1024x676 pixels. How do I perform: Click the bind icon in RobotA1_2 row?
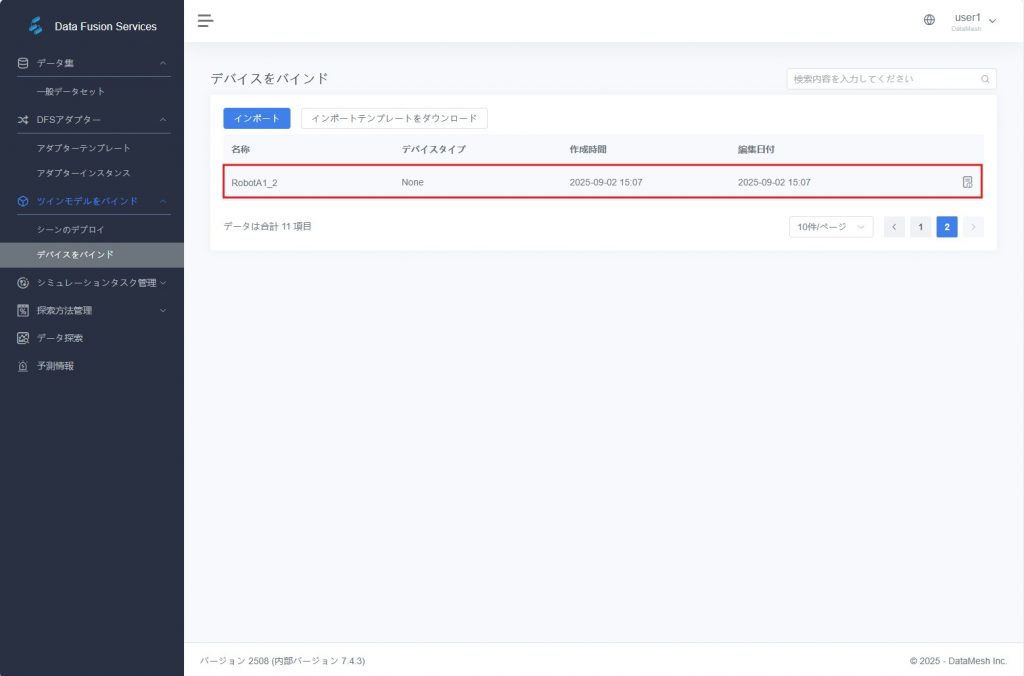pos(967,182)
